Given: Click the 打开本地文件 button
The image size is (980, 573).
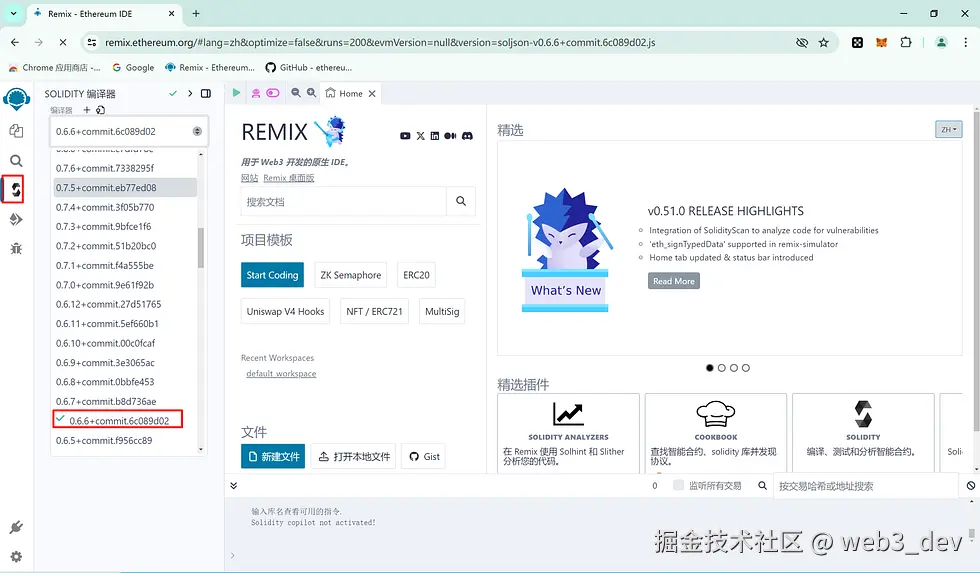Looking at the screenshot, I should 353,457.
